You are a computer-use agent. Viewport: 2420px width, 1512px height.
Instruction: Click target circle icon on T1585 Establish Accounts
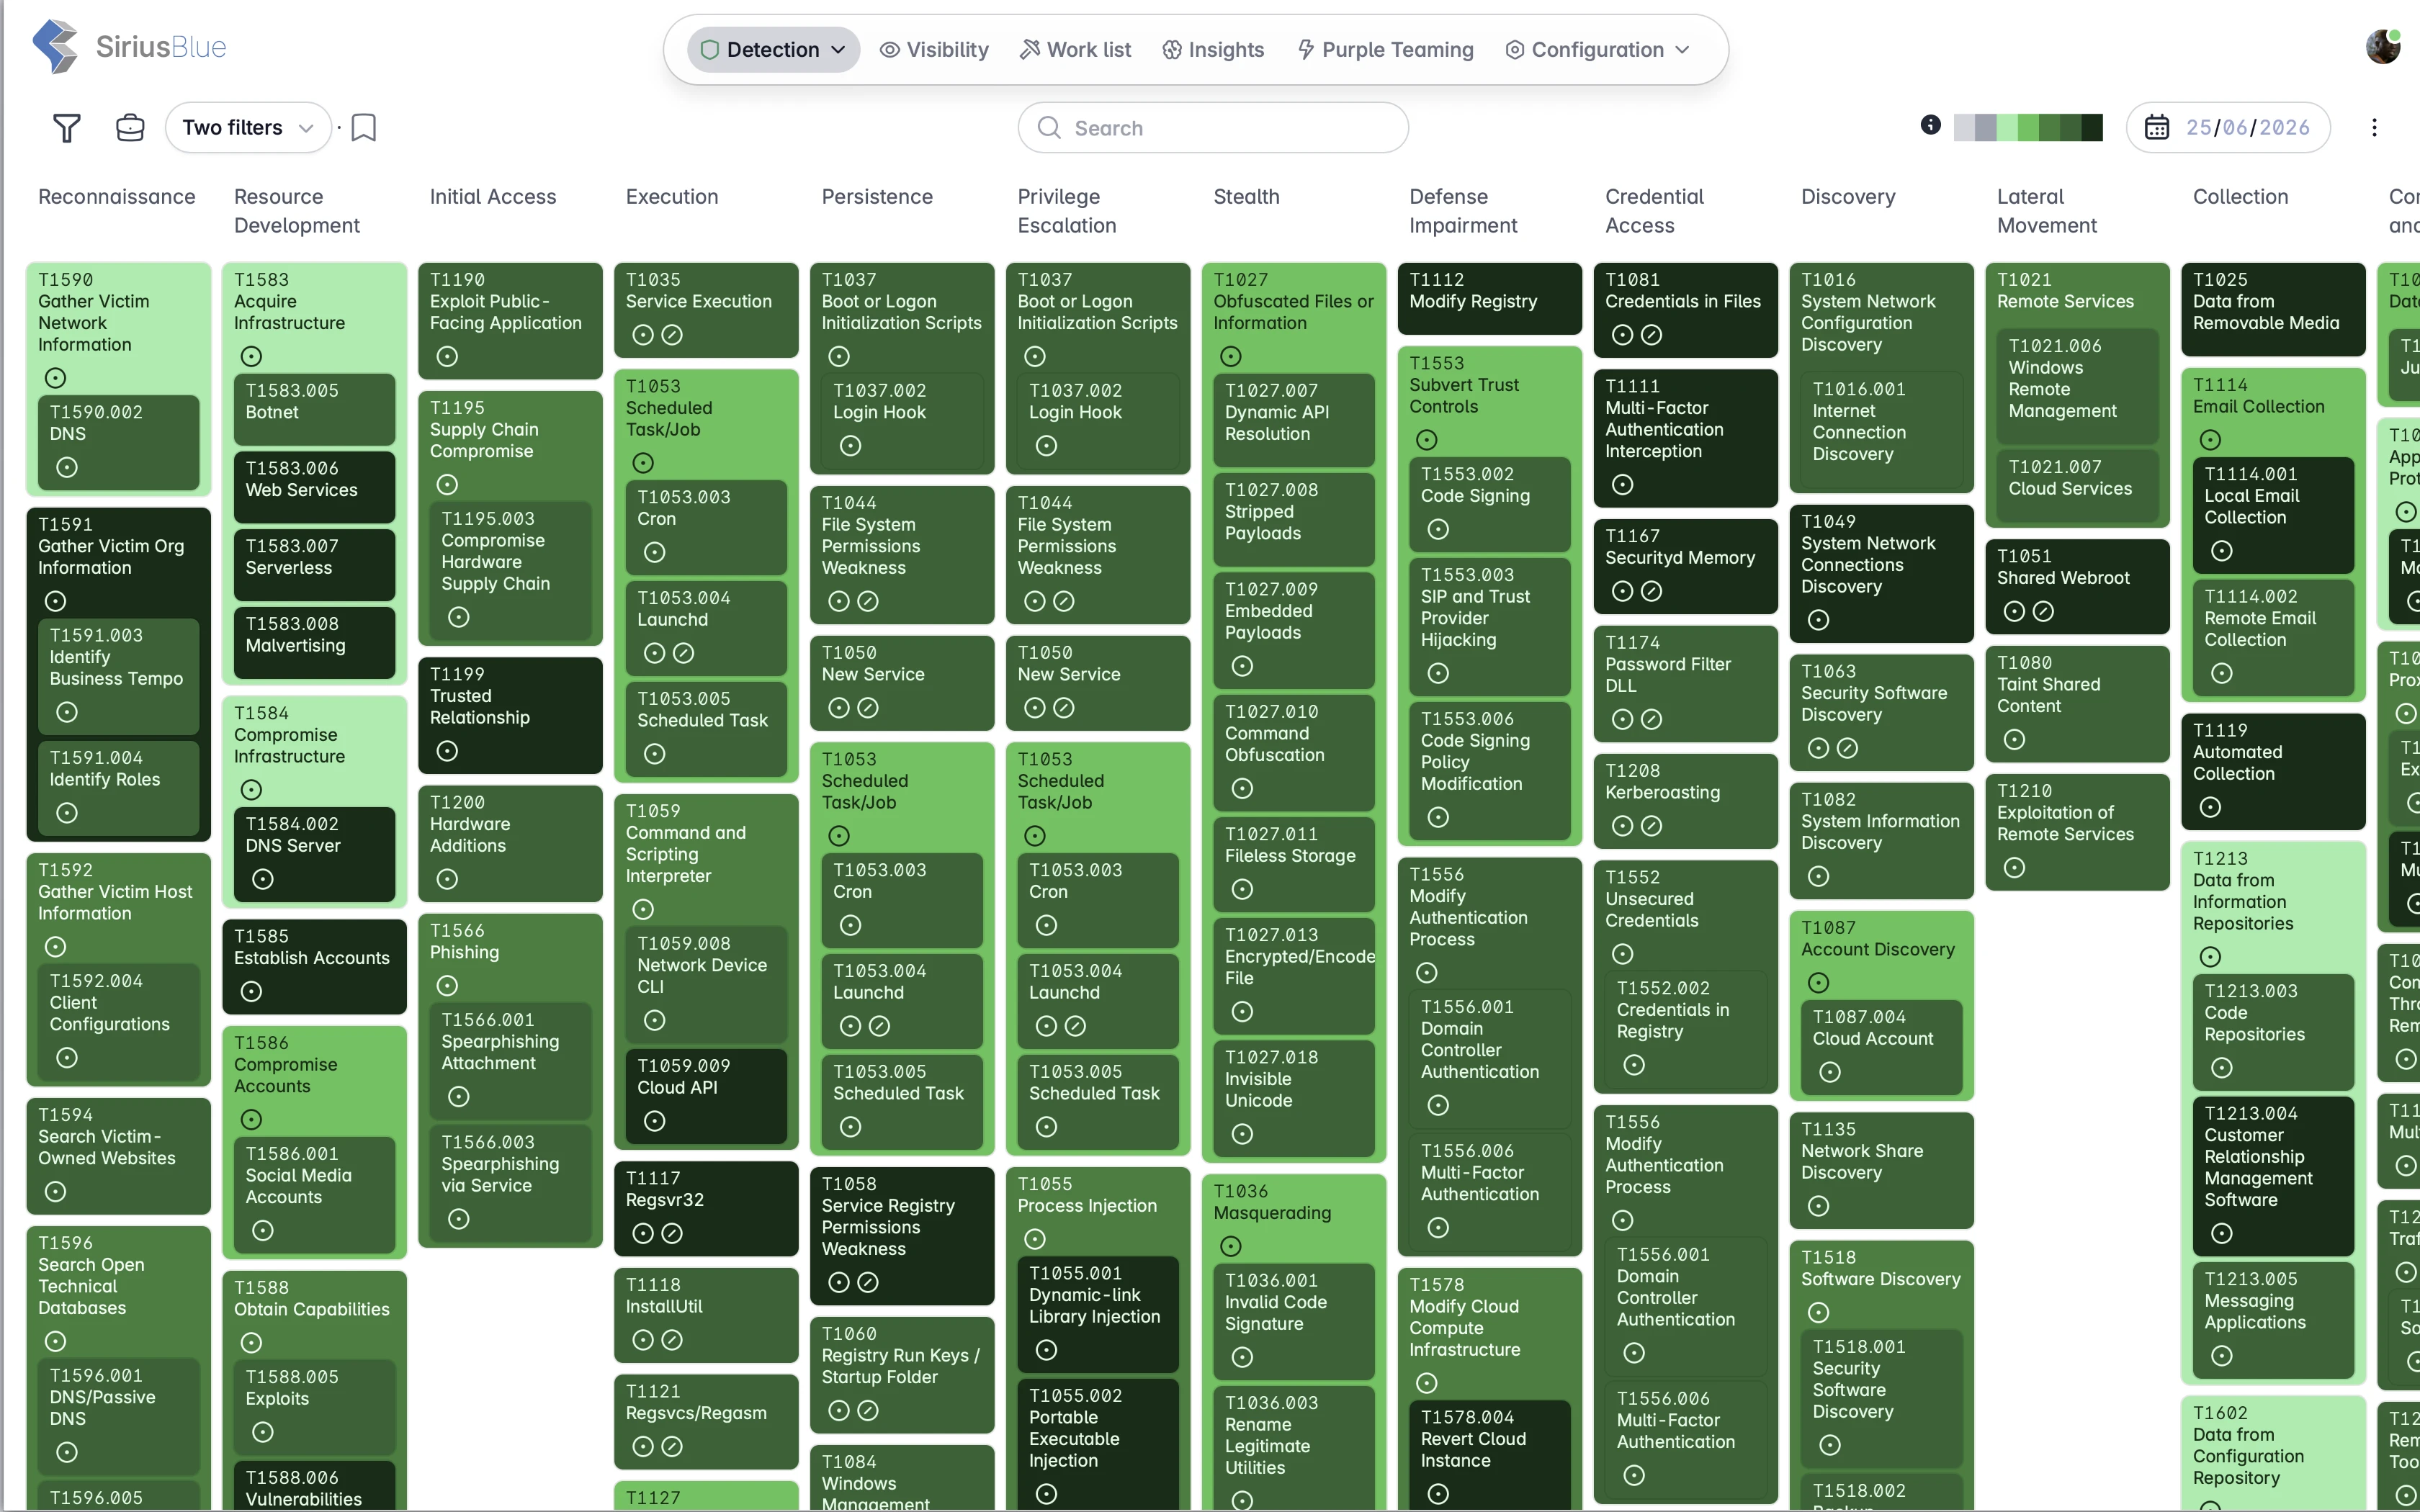[x=251, y=991]
